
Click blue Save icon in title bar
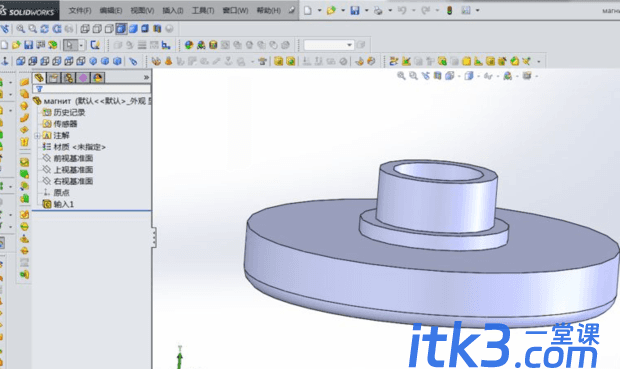click(x=355, y=11)
